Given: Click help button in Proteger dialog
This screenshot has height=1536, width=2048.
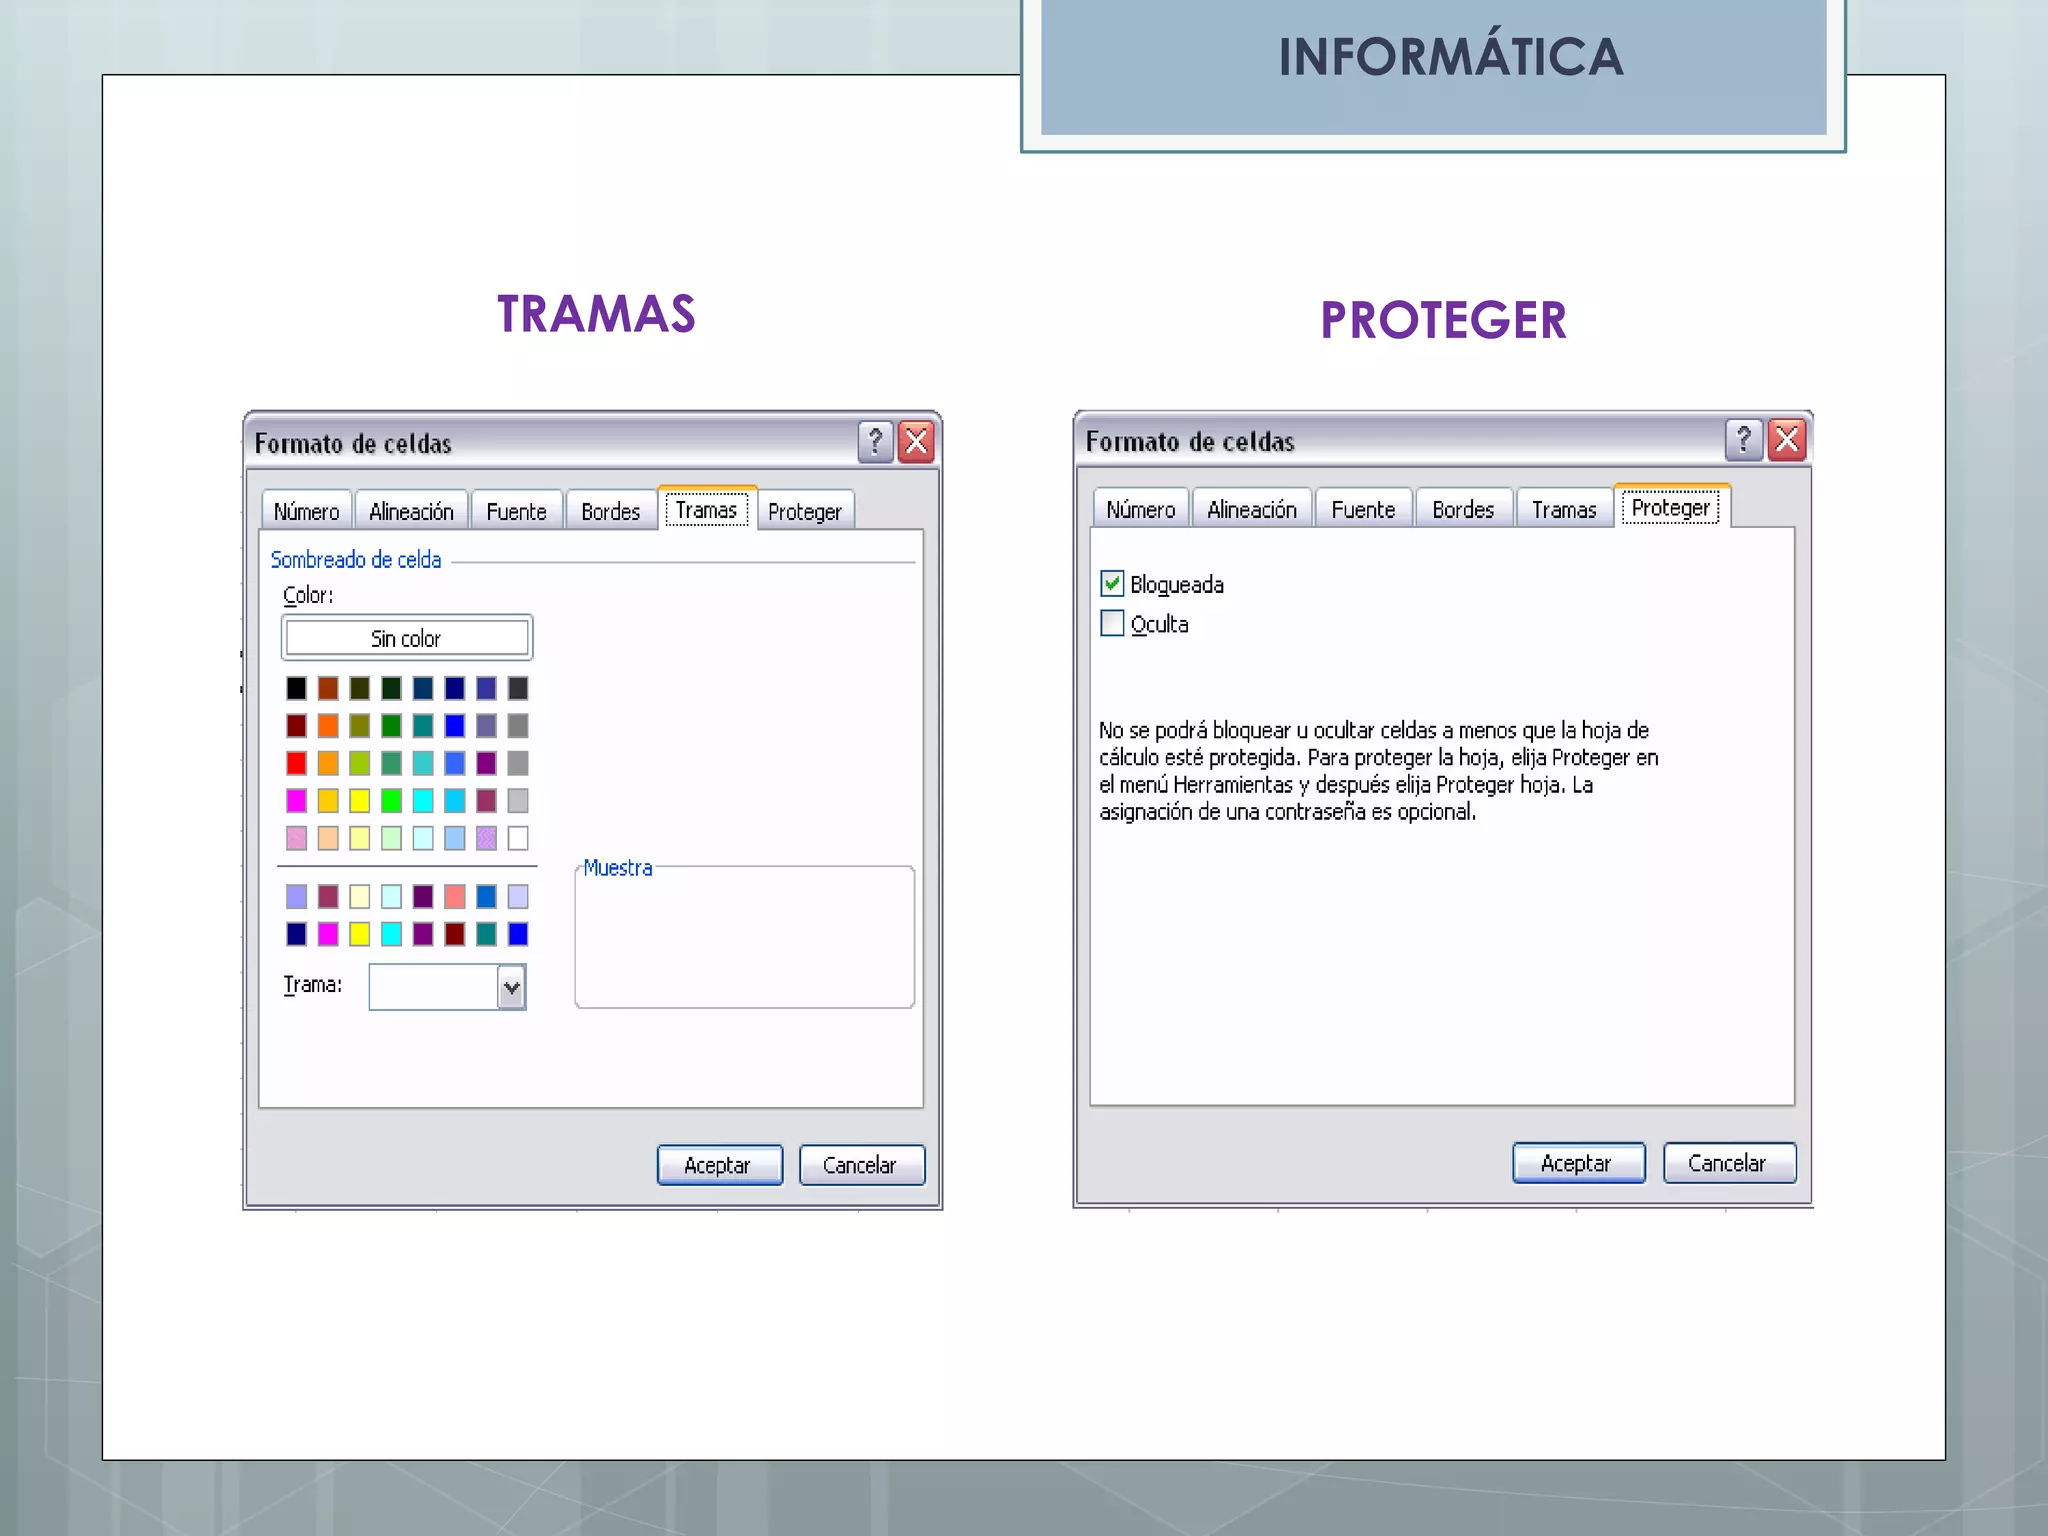Looking at the screenshot, I should point(1743,439).
